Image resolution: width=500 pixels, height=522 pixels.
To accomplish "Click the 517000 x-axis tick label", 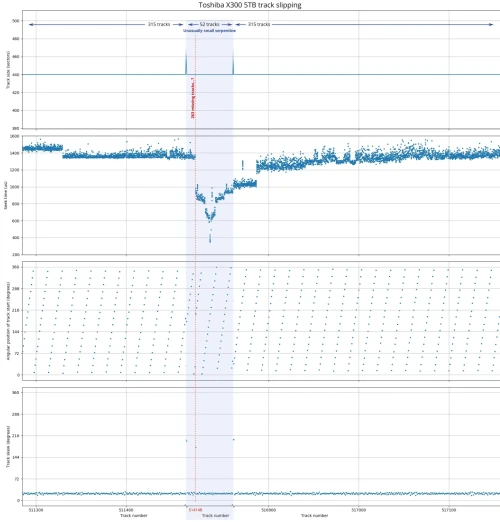I will (359, 510).
